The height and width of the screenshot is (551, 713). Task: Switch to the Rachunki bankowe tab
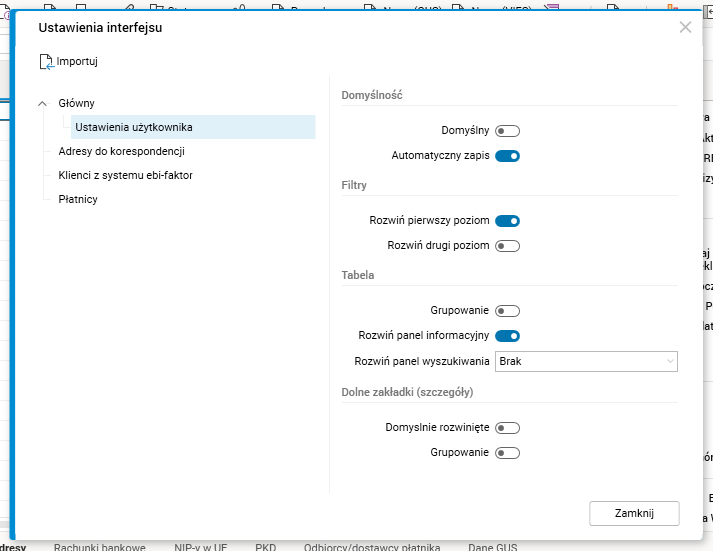coord(100,547)
